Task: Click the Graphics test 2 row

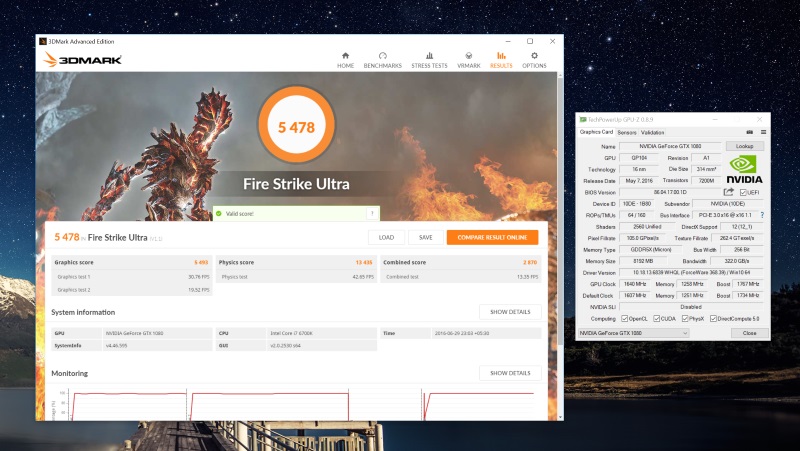Action: [132, 289]
